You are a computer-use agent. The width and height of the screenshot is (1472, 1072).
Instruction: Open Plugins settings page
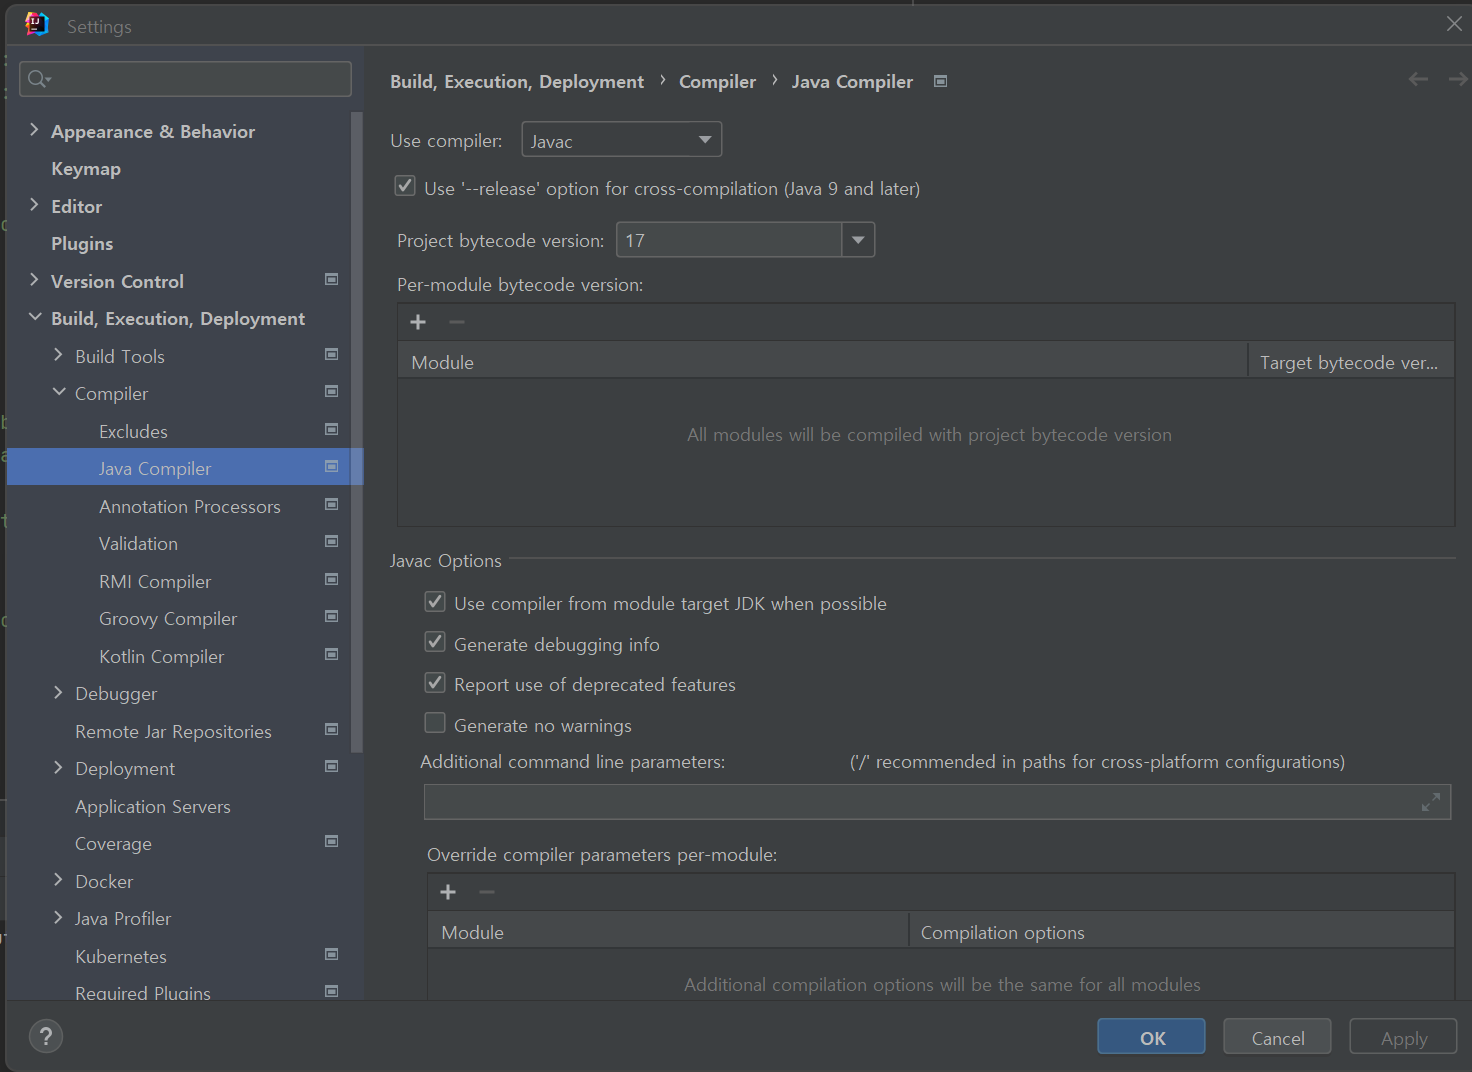pos(82,244)
